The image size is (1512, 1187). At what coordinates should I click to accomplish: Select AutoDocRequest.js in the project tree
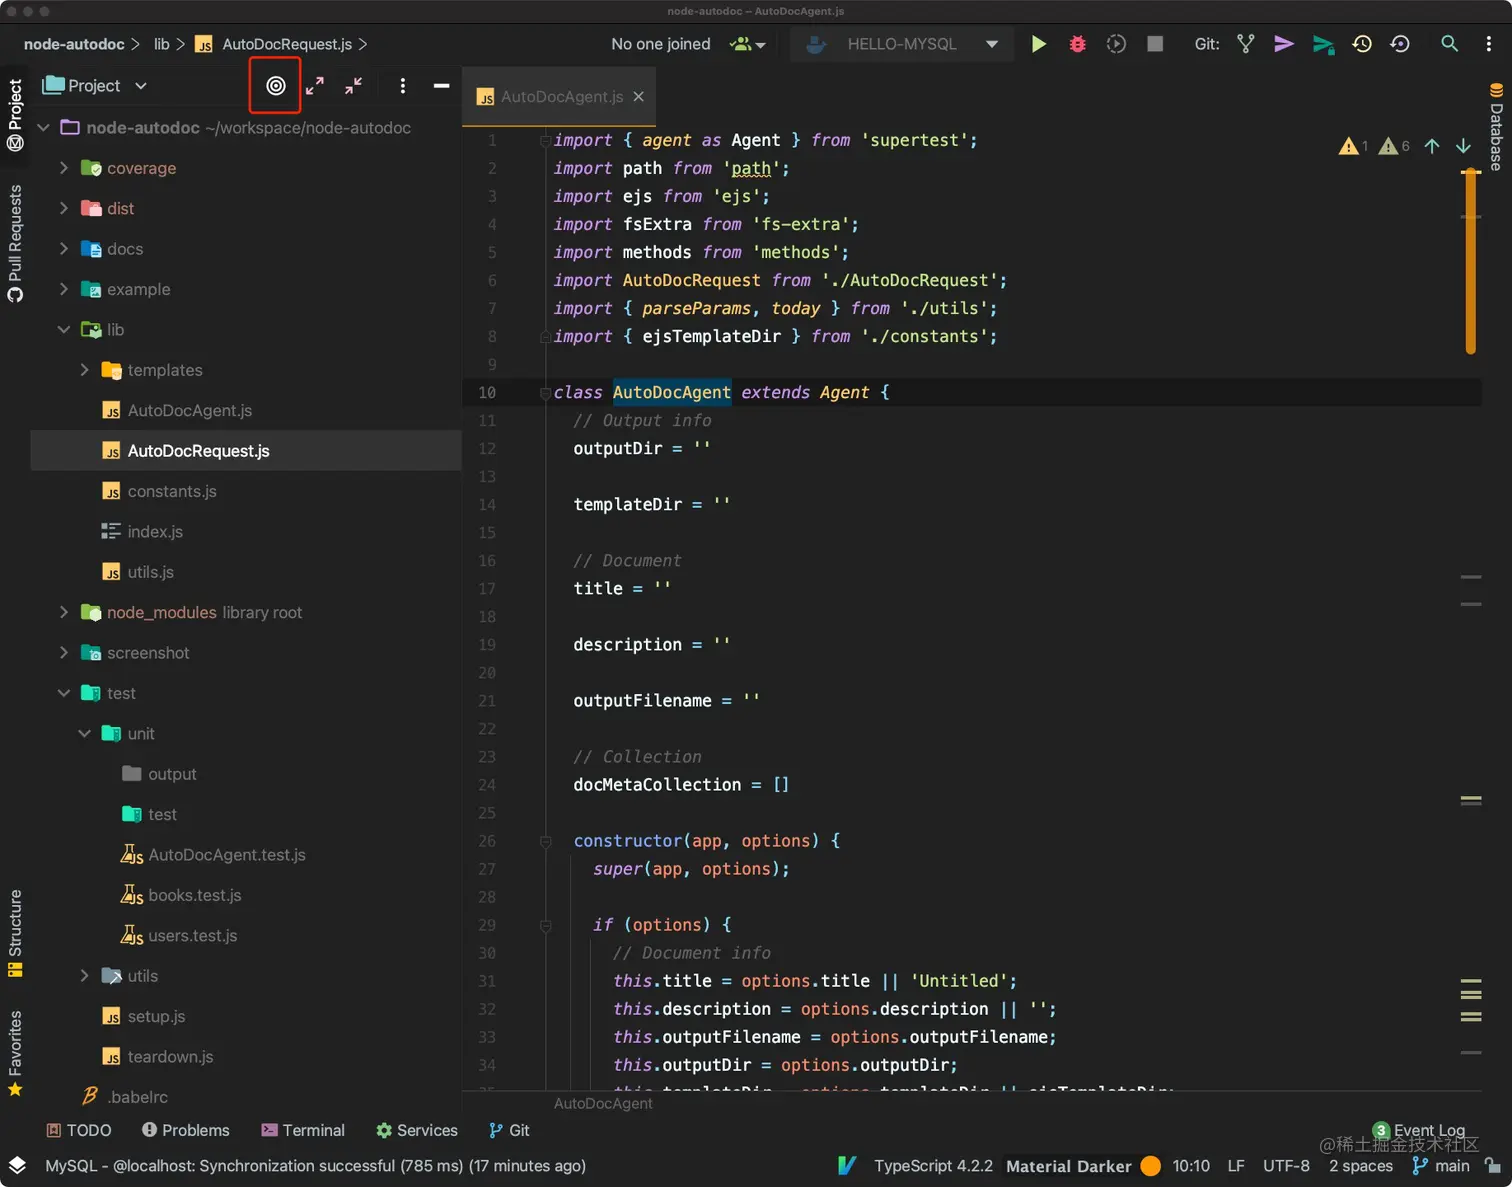tap(246, 451)
